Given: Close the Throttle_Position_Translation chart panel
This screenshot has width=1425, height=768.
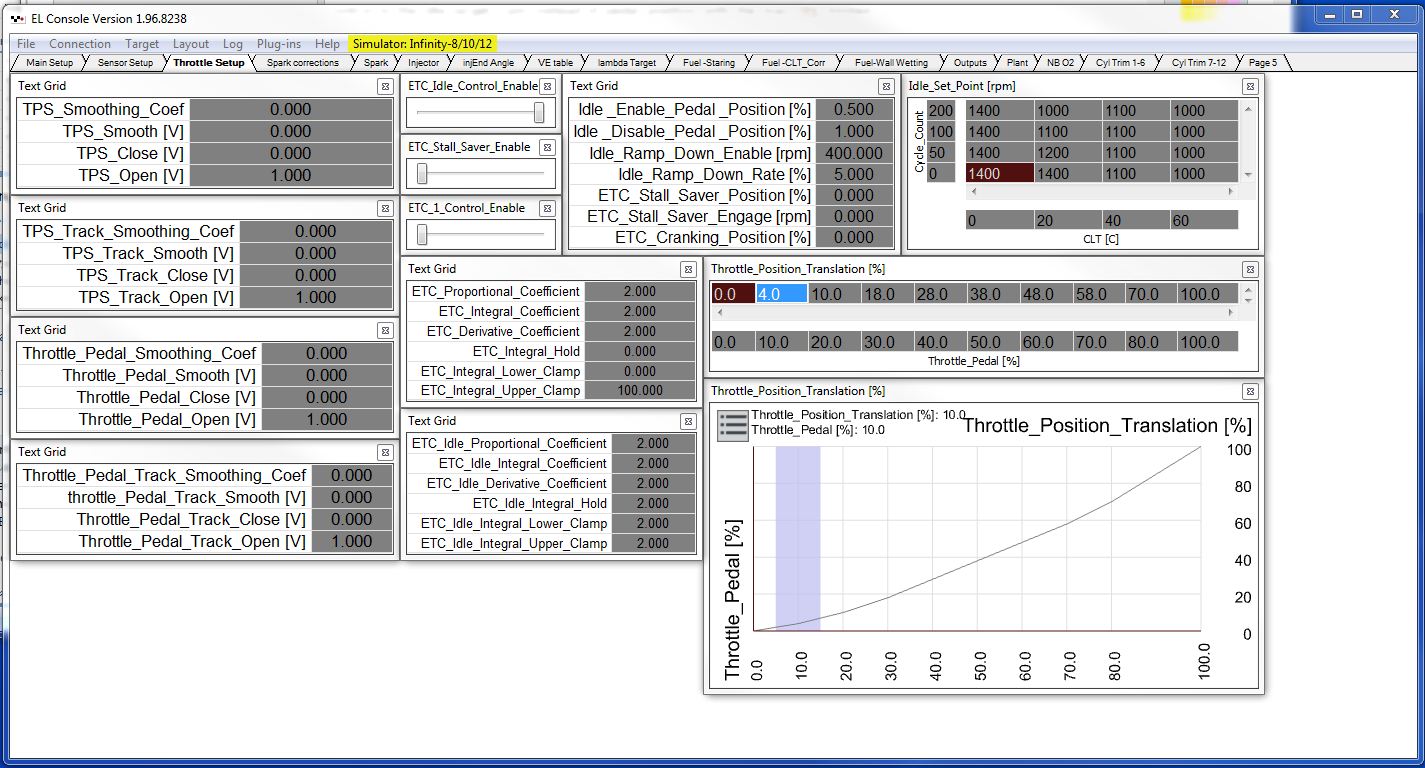Looking at the screenshot, I should [1249, 392].
